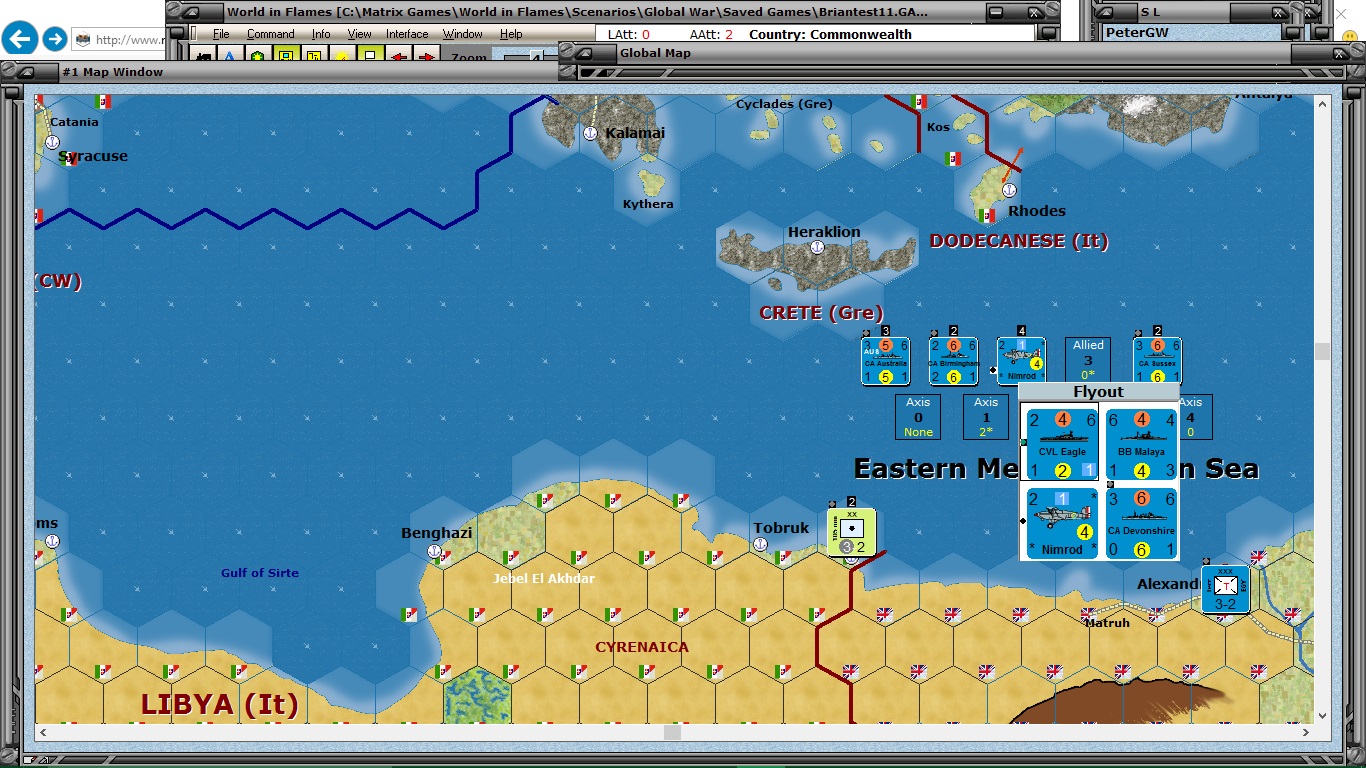Open the Window menu

coord(463,34)
